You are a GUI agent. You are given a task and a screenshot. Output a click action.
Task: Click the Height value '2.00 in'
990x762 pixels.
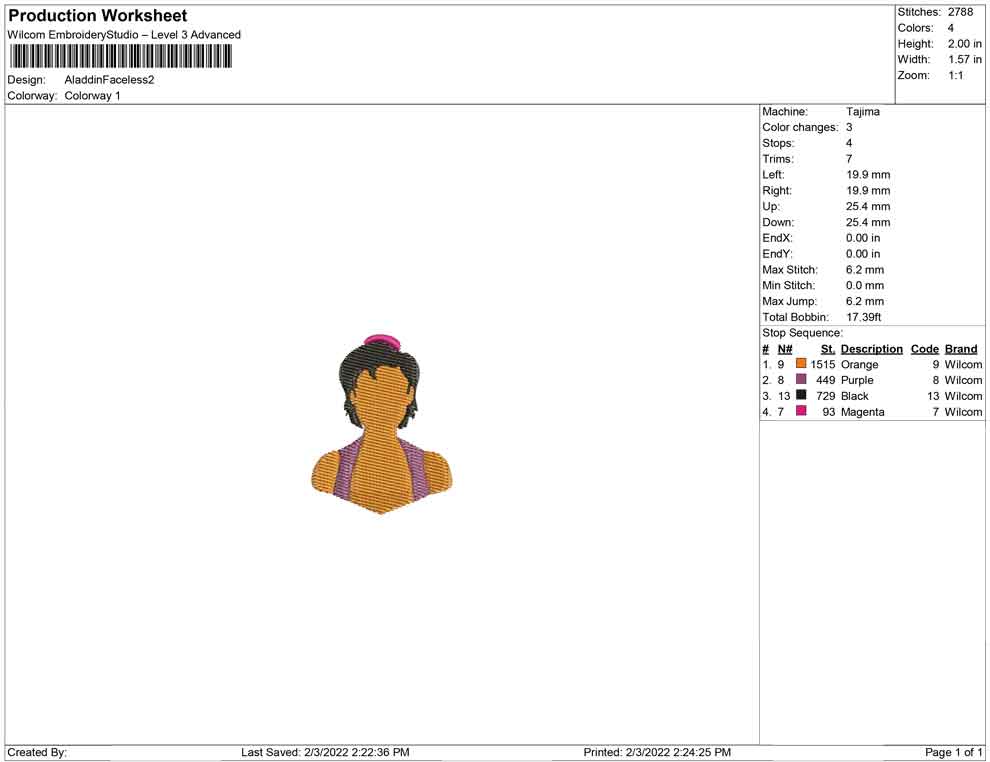click(x=965, y=44)
